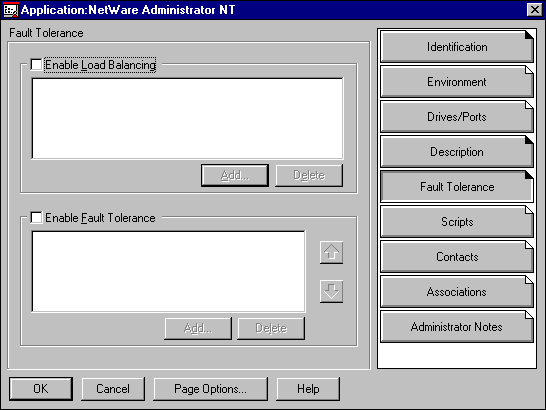The width and height of the screenshot is (546, 410).
Task: Click the application icon in title bar
Action: tap(10, 10)
